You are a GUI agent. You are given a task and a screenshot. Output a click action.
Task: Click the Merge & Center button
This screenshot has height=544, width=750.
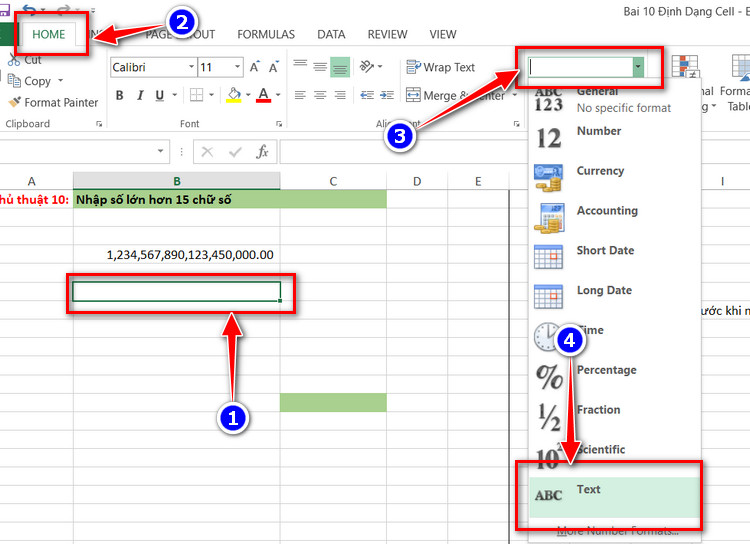(455, 95)
